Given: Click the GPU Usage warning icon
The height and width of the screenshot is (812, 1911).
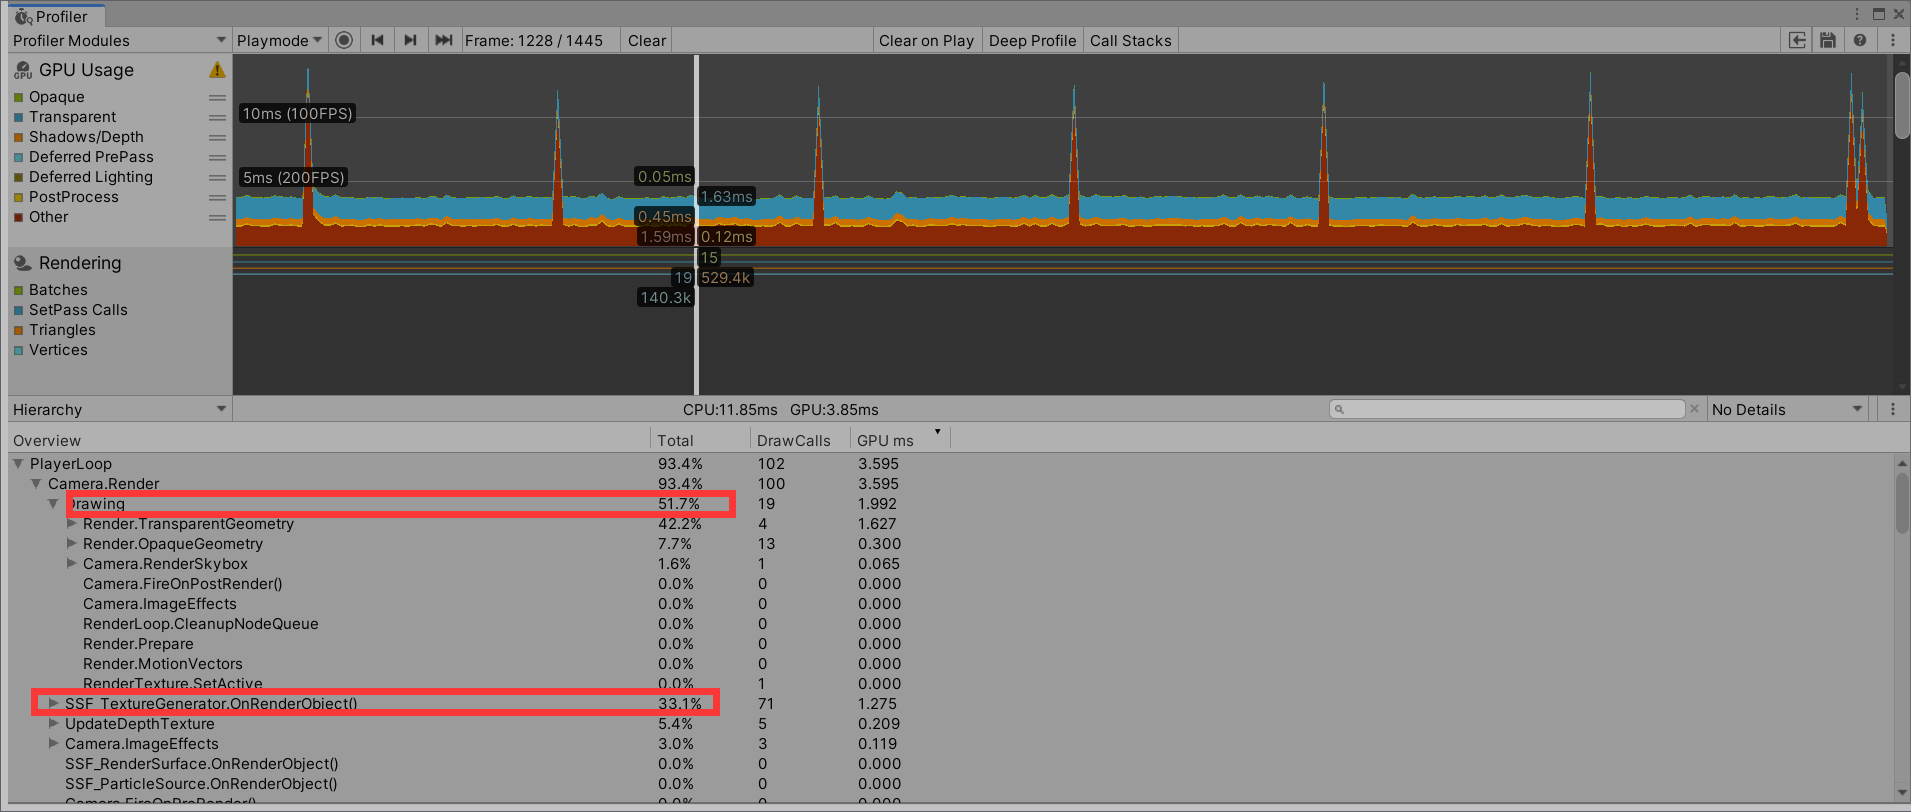Looking at the screenshot, I should (x=217, y=70).
